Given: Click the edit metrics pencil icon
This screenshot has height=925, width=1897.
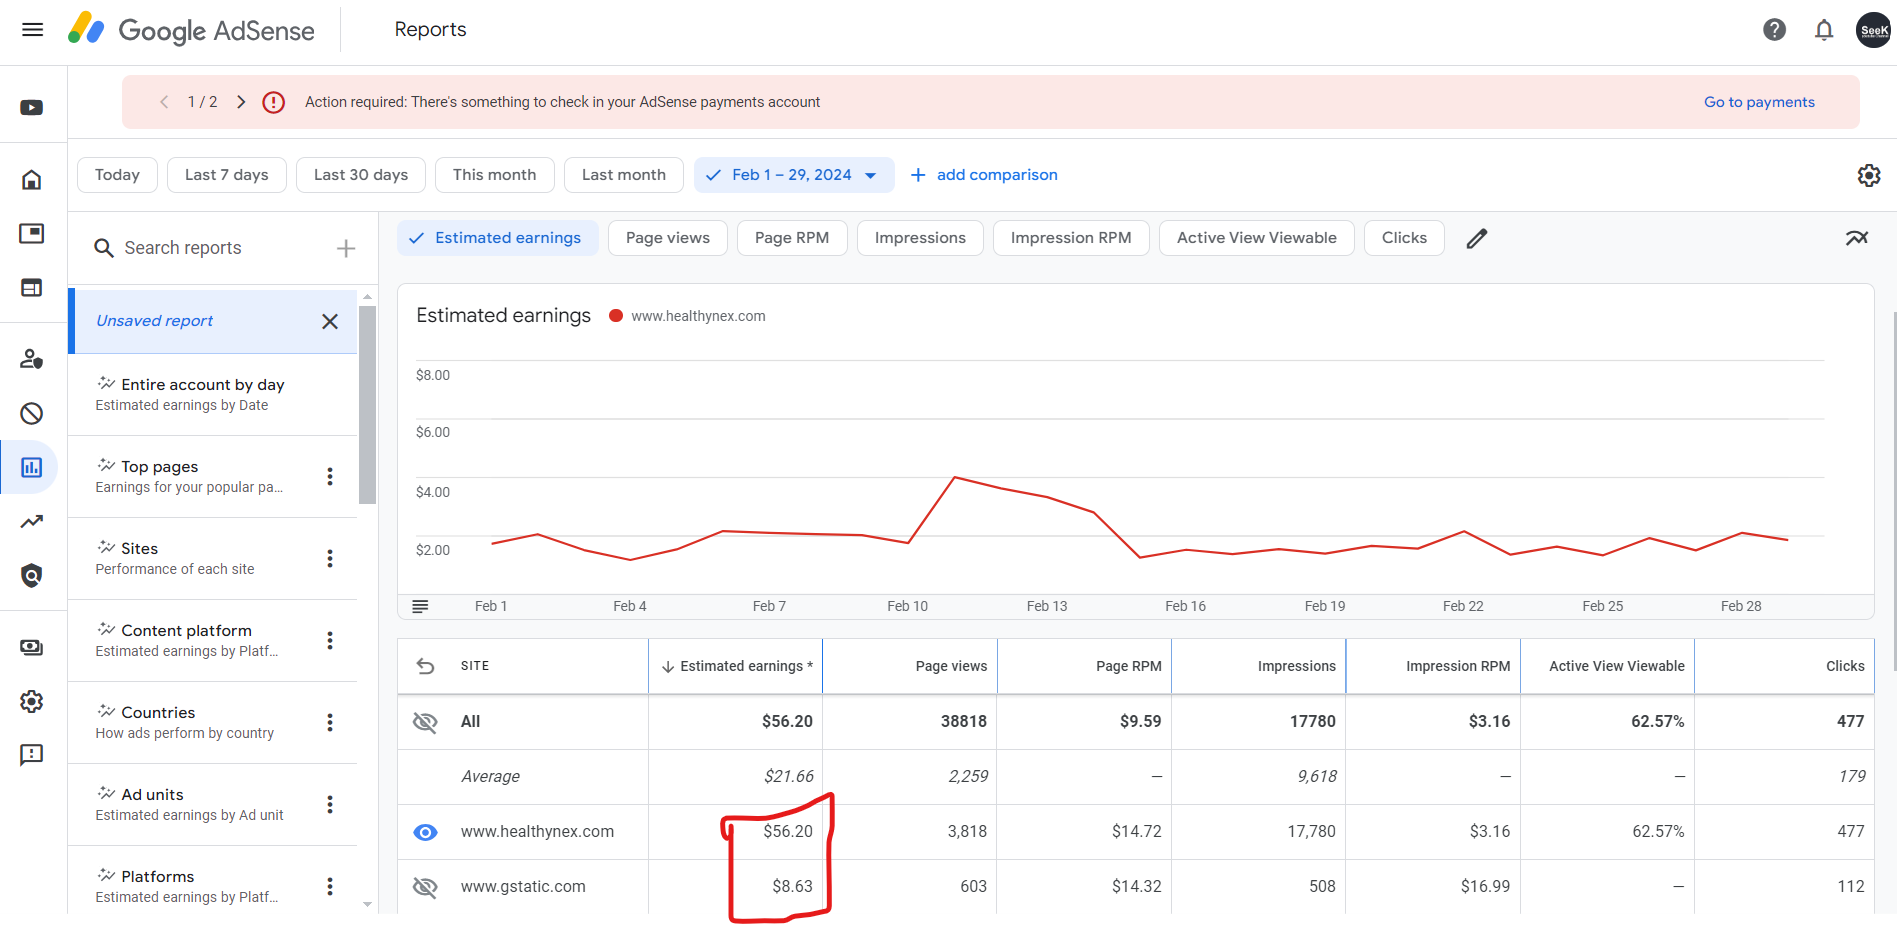Looking at the screenshot, I should coord(1477,238).
